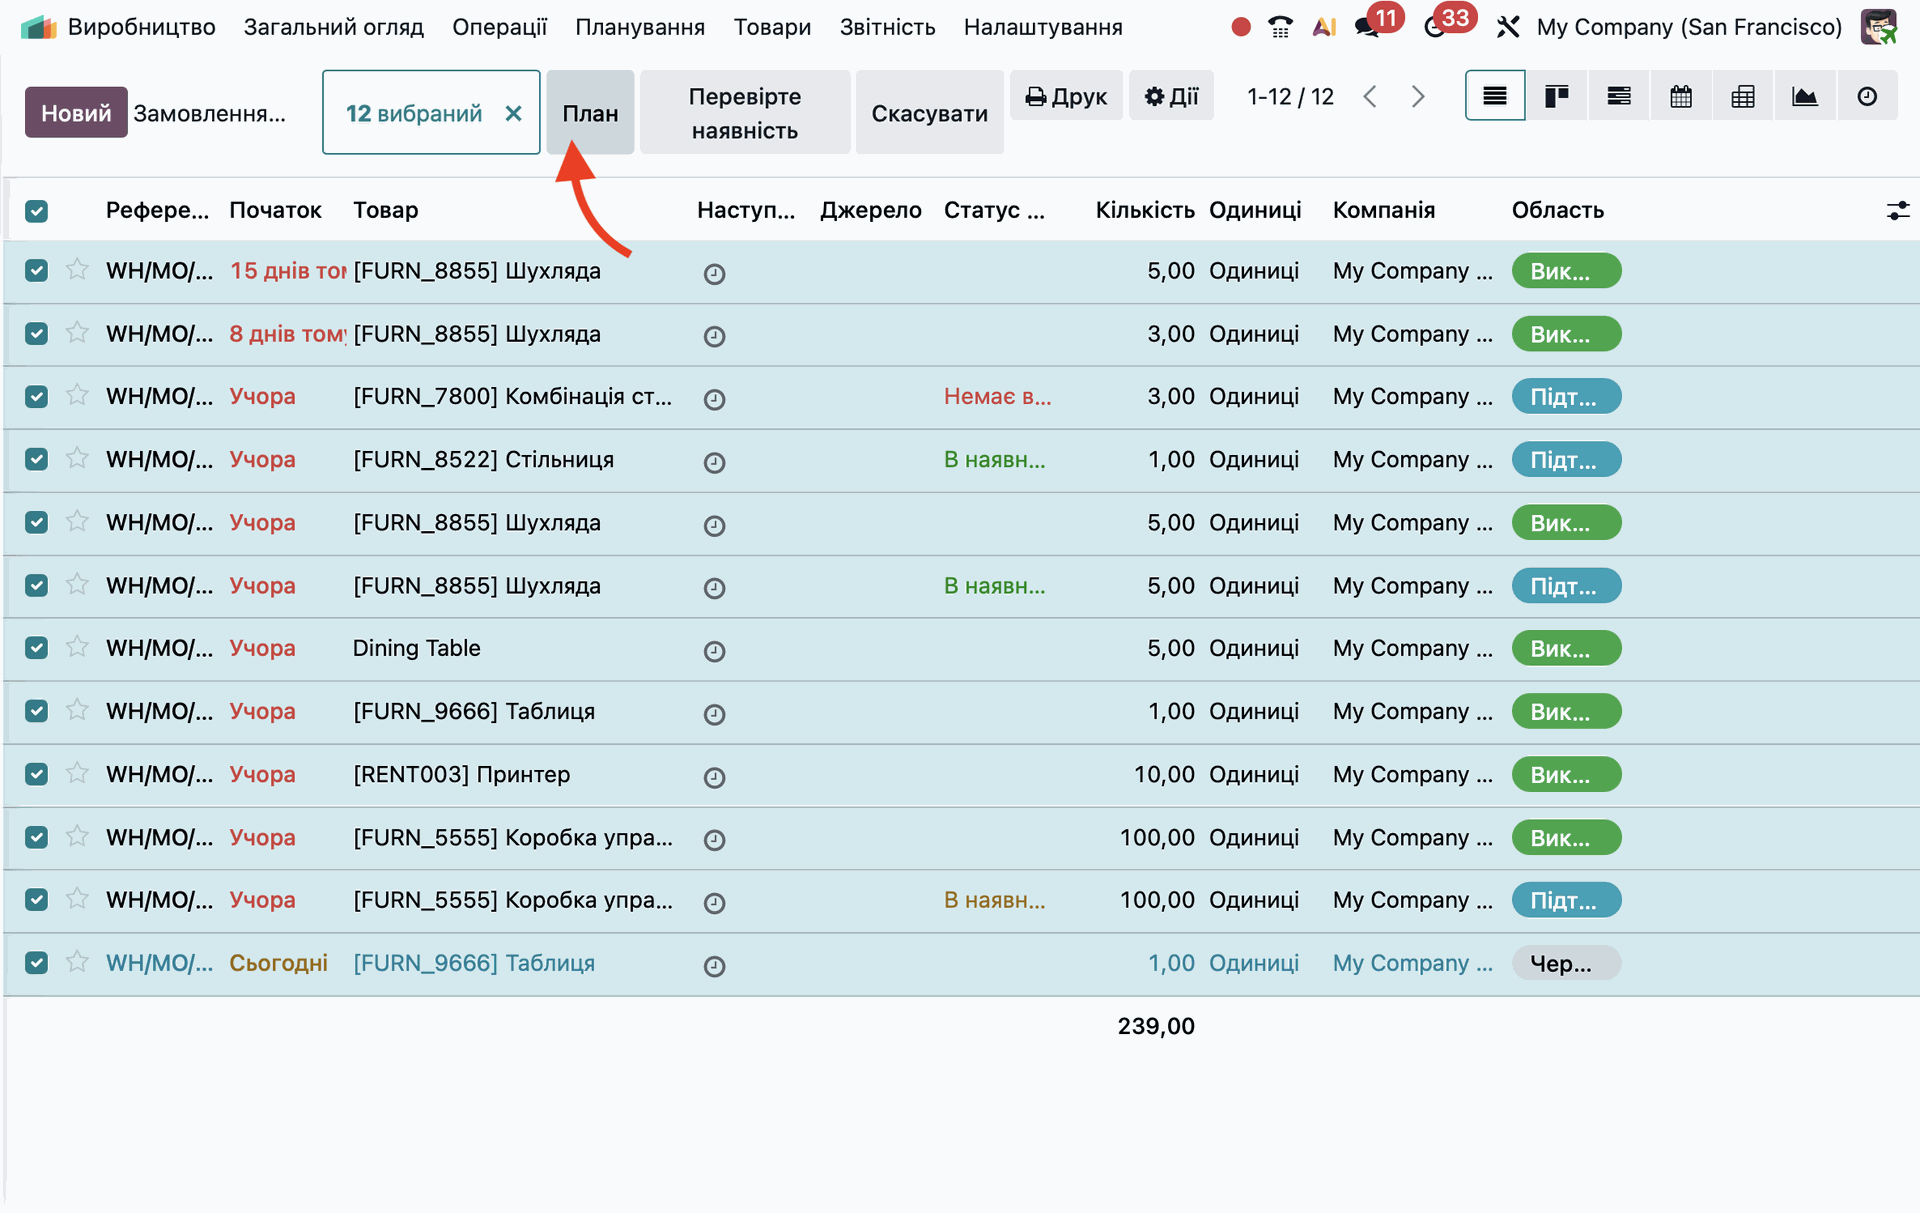Click the optional columns adjust icon

click(1897, 210)
